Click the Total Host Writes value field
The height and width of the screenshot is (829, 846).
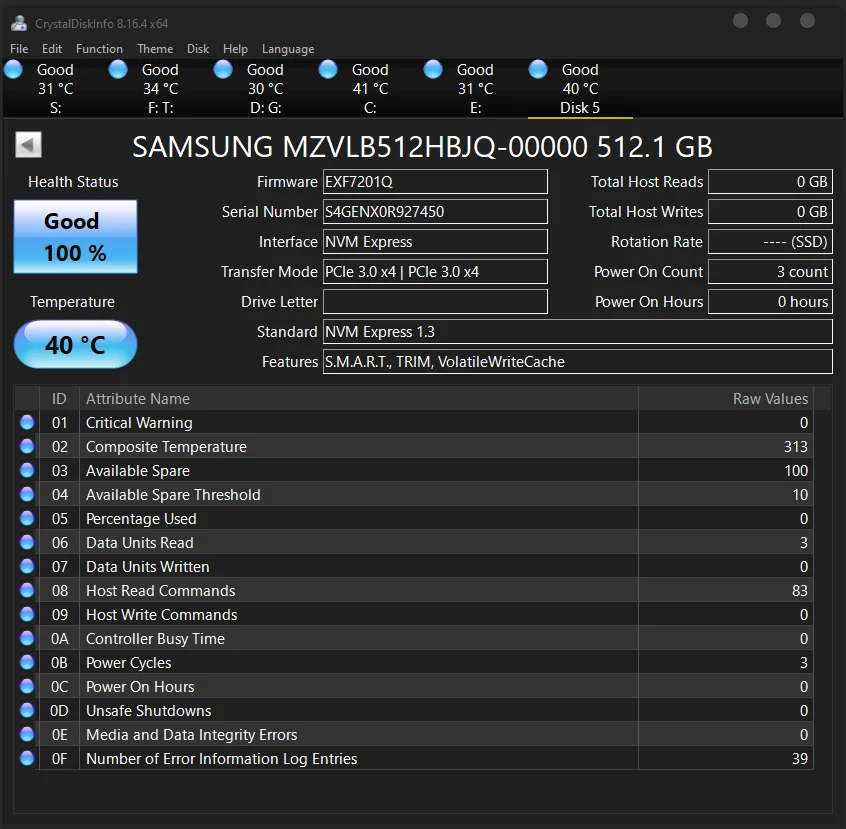pos(770,212)
